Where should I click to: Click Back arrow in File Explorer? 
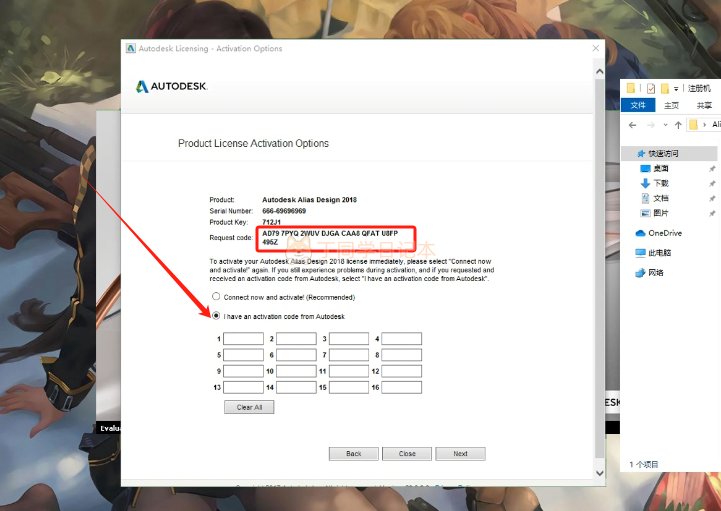click(x=633, y=125)
